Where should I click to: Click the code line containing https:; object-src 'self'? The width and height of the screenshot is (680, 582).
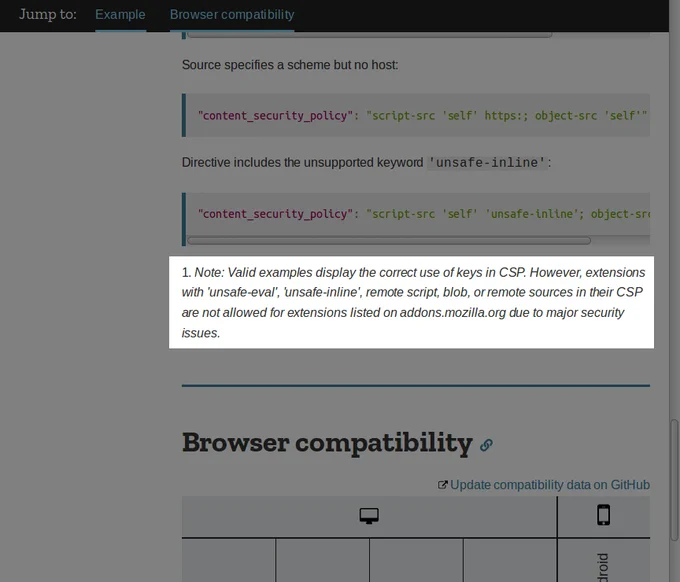click(423, 115)
